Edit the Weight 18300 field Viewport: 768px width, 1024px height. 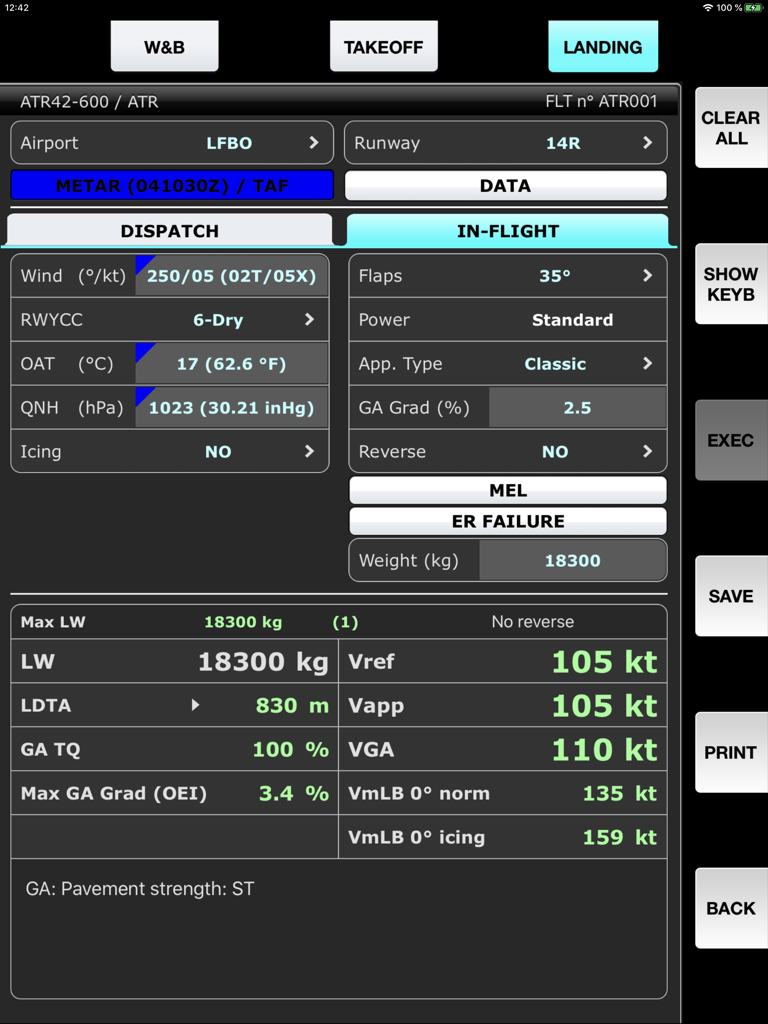573,560
